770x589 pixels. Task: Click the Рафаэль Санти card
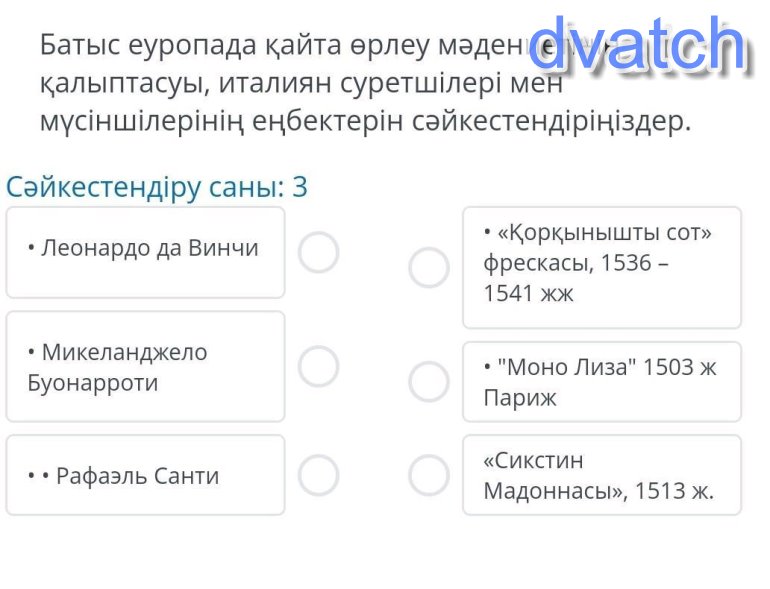click(x=145, y=475)
